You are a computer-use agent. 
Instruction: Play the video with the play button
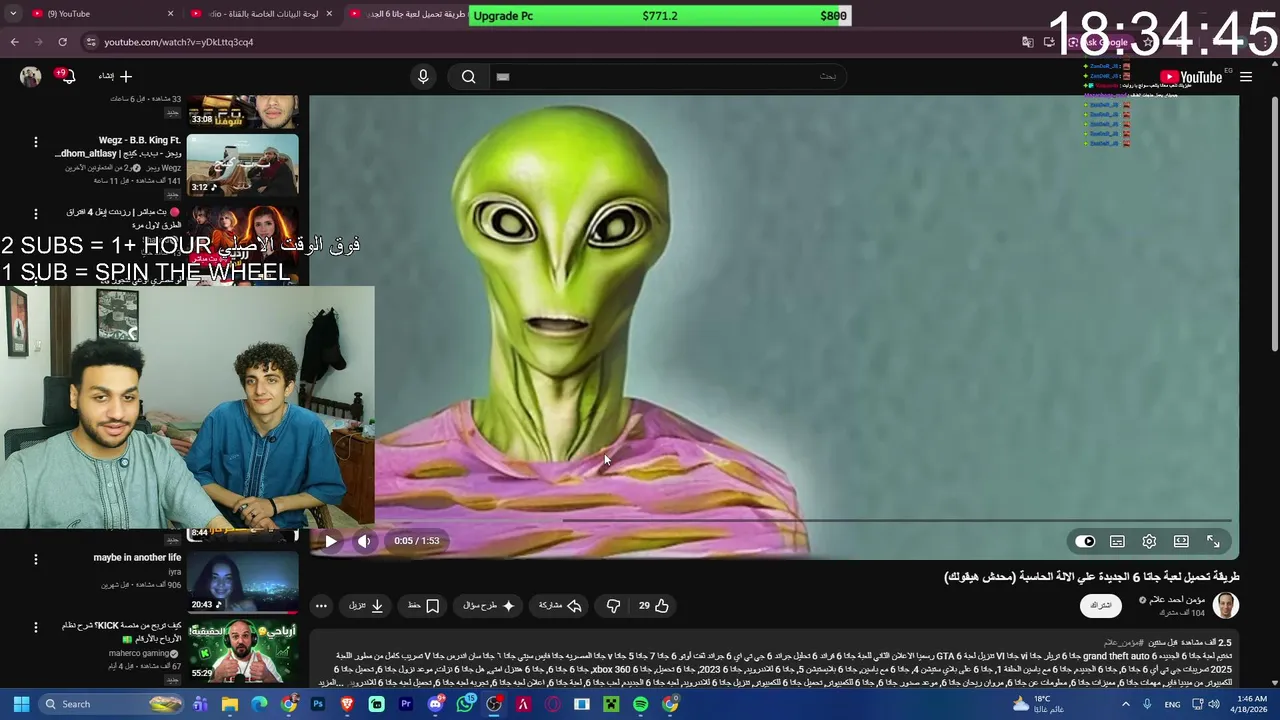coord(330,541)
